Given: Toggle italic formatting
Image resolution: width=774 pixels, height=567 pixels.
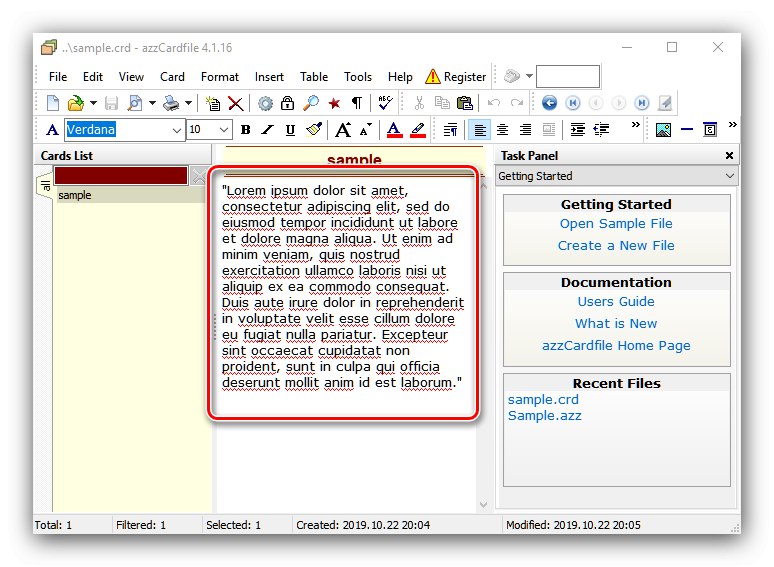Looking at the screenshot, I should coord(268,130).
